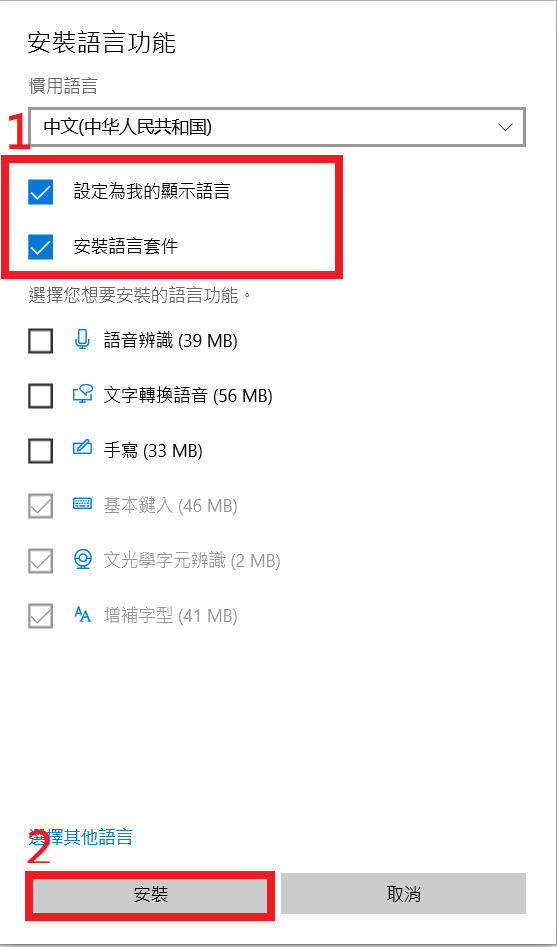Uncheck the 安裝語言套件 checkbox
Screen dimensions: 557x947
coord(40,247)
